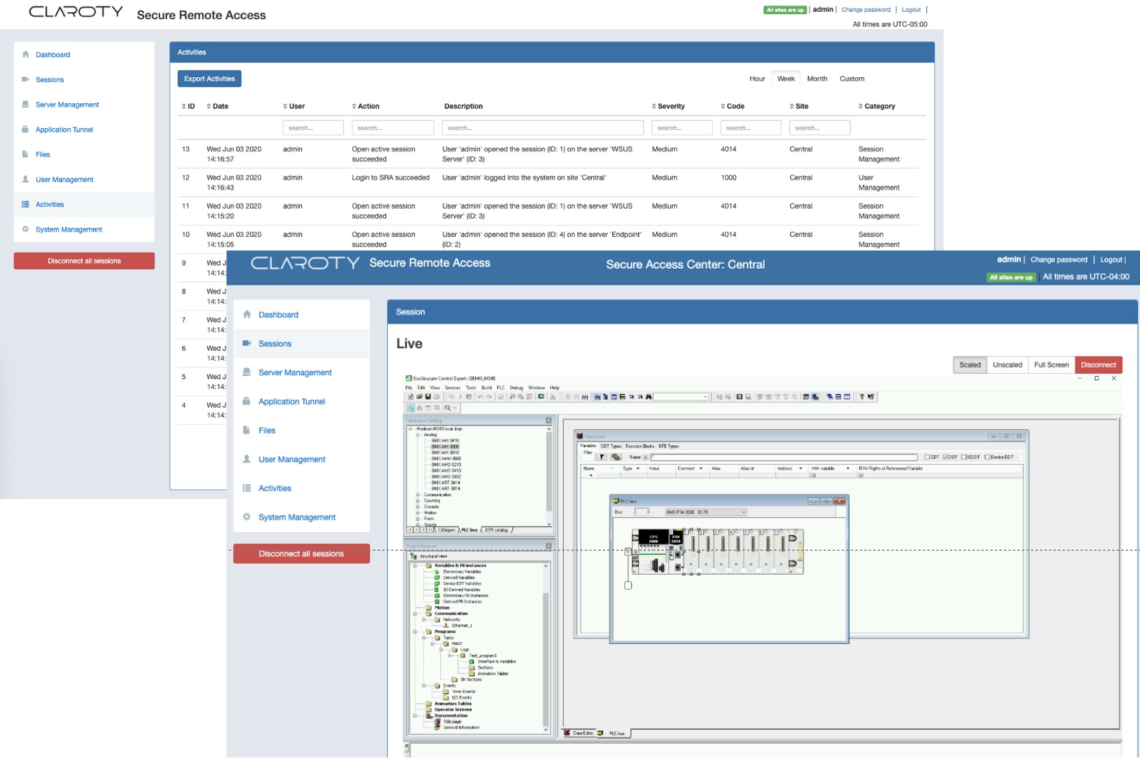The image size is (1140, 758).
Task: Click Sessions icon in back Activities window sidebar
Action: point(25,79)
